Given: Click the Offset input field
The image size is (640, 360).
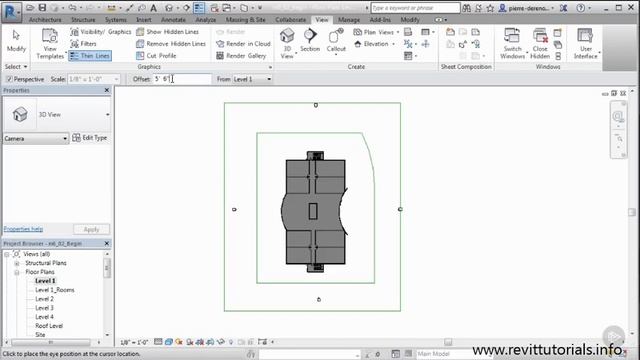Looking at the screenshot, I should [182, 79].
